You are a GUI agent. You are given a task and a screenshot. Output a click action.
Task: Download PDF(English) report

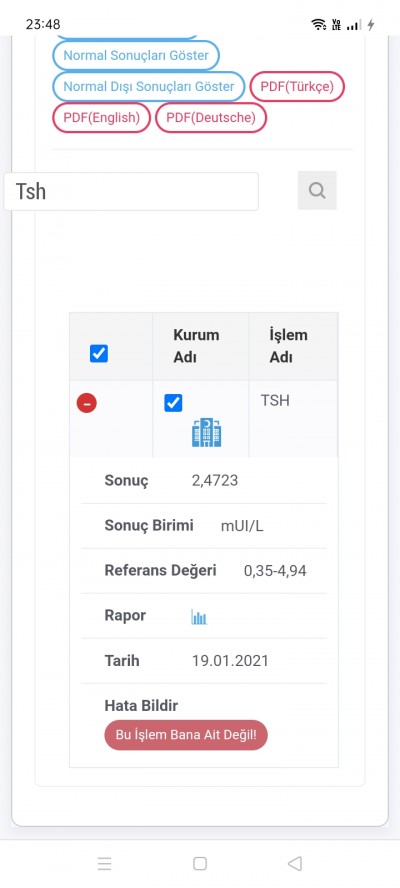[101, 118]
